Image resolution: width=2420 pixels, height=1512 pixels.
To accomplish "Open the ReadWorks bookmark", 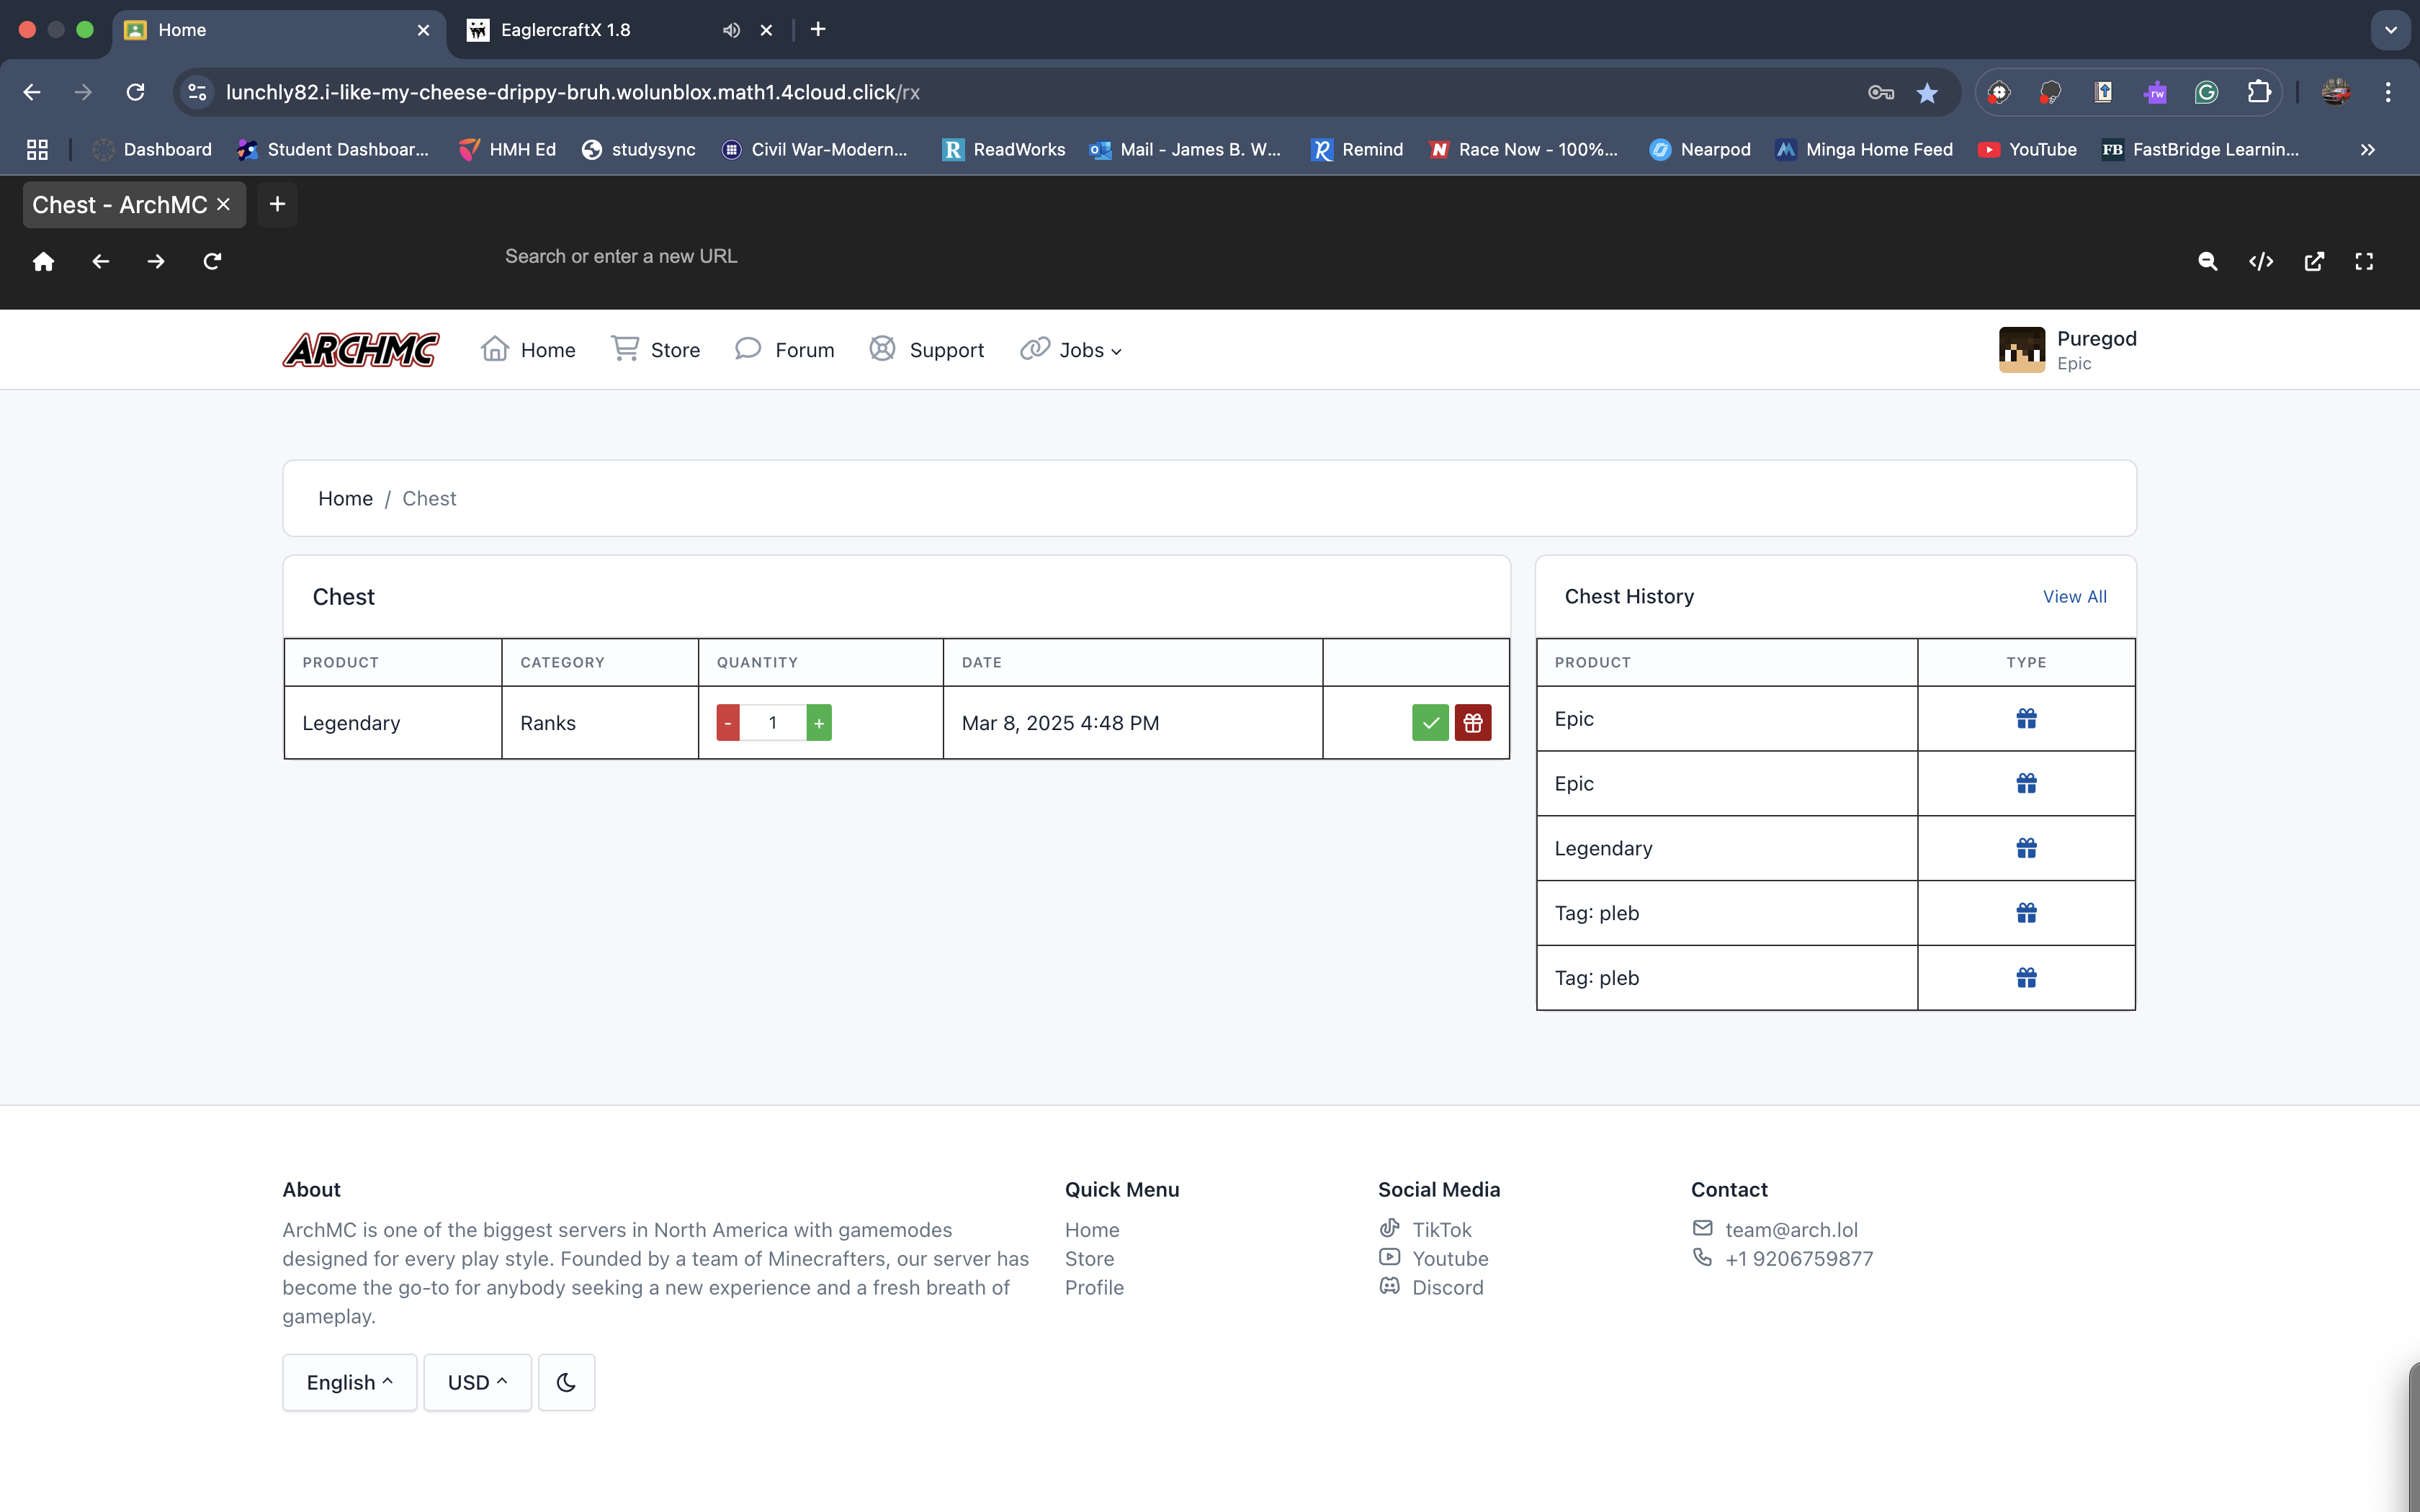I will click(1003, 149).
